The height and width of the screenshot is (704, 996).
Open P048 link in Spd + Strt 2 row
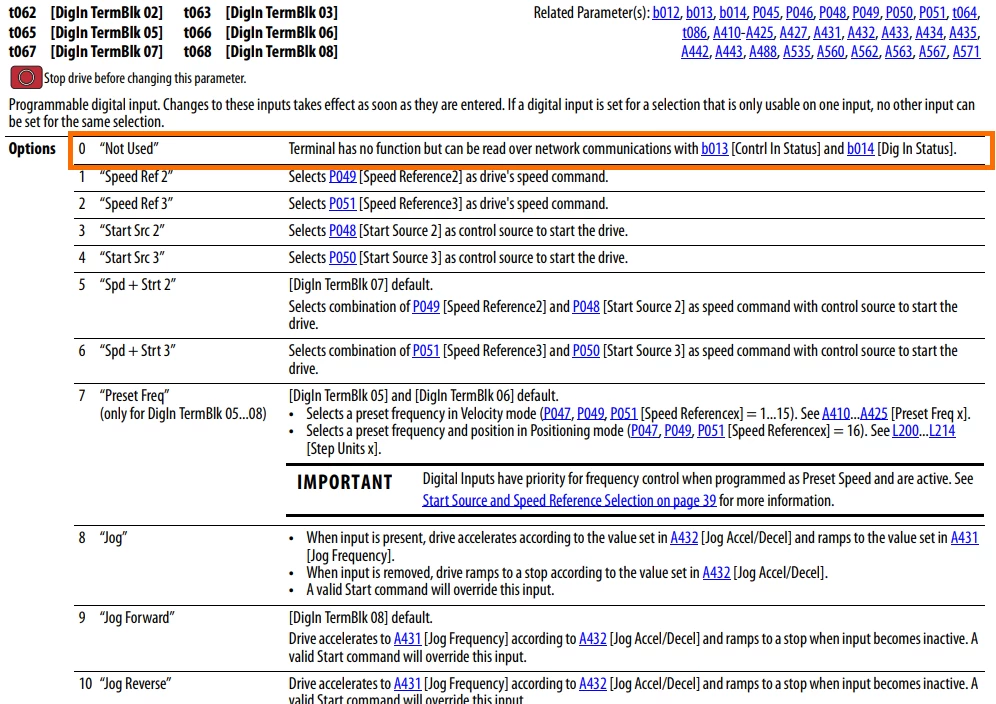tap(586, 307)
